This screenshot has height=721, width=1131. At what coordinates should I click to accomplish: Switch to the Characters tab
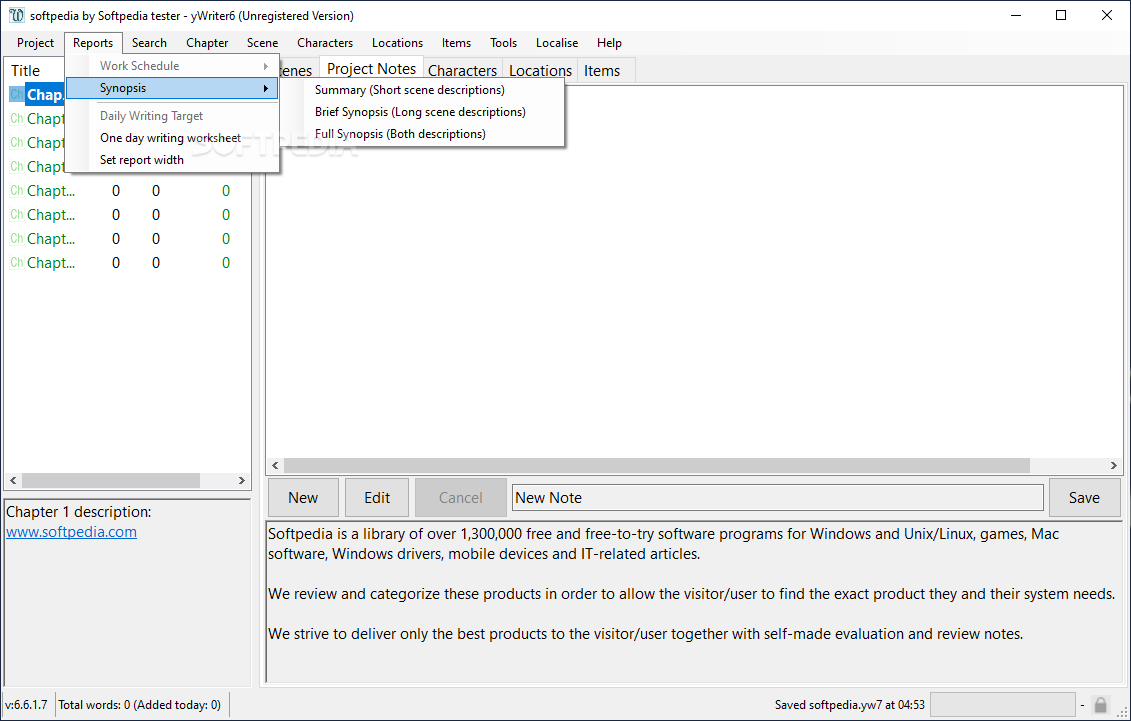[x=462, y=71]
